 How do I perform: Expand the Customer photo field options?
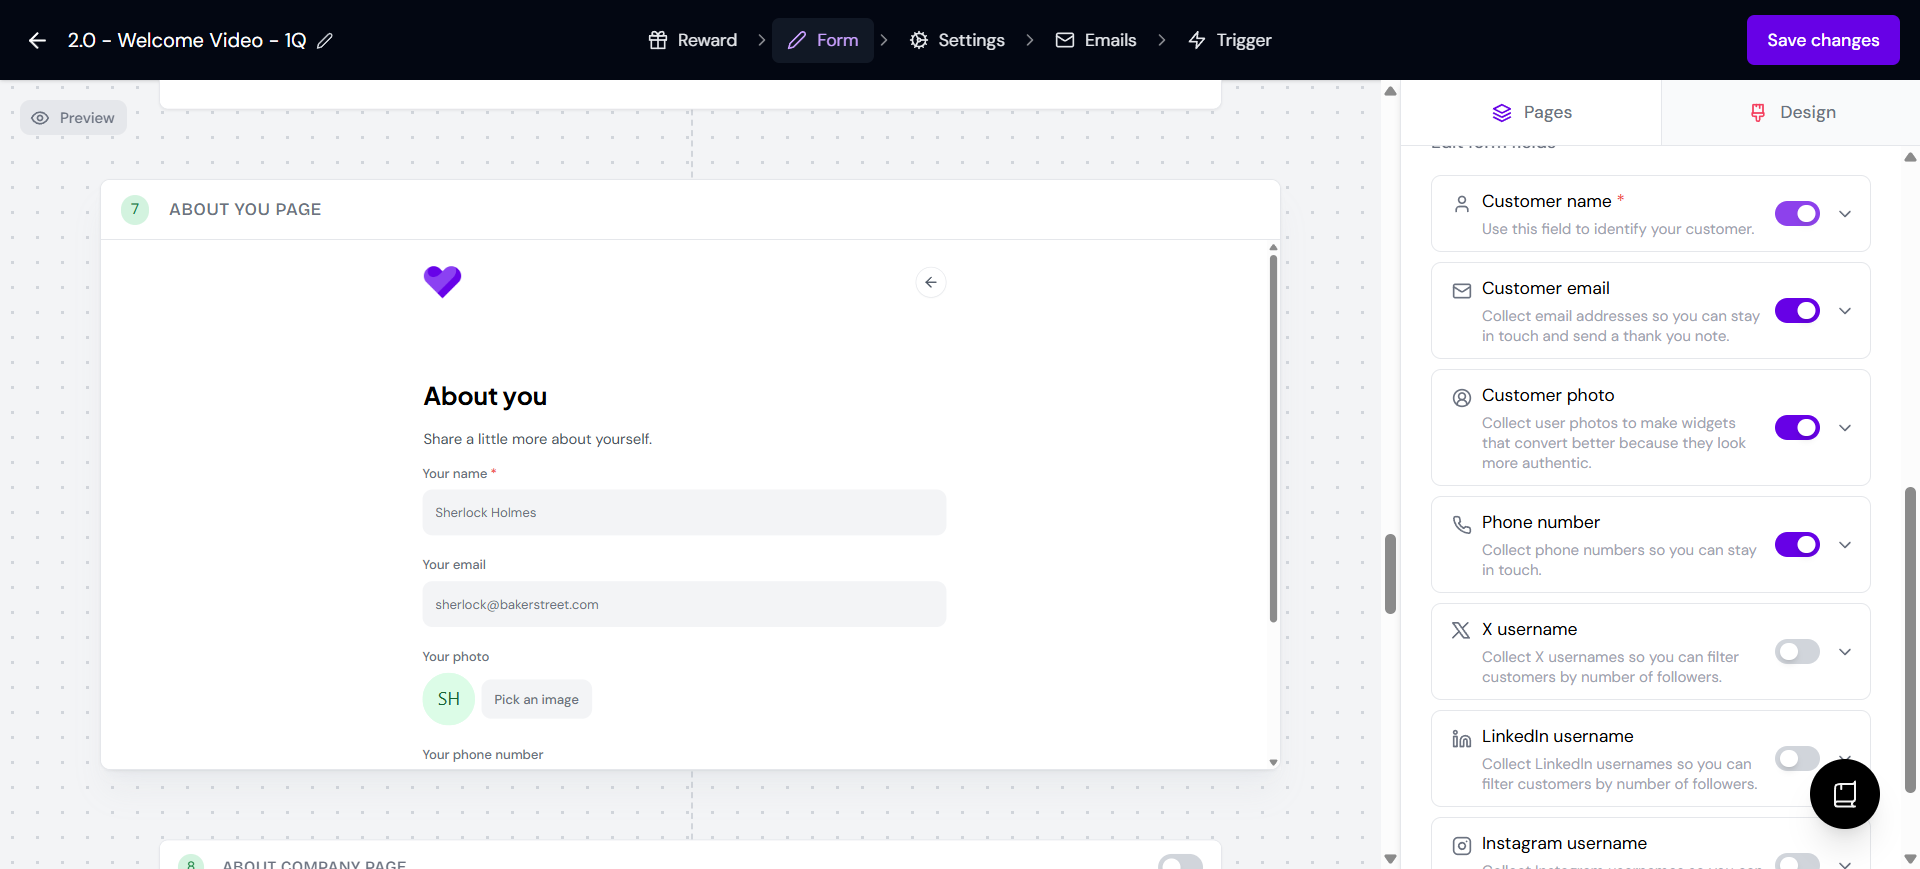(1845, 428)
